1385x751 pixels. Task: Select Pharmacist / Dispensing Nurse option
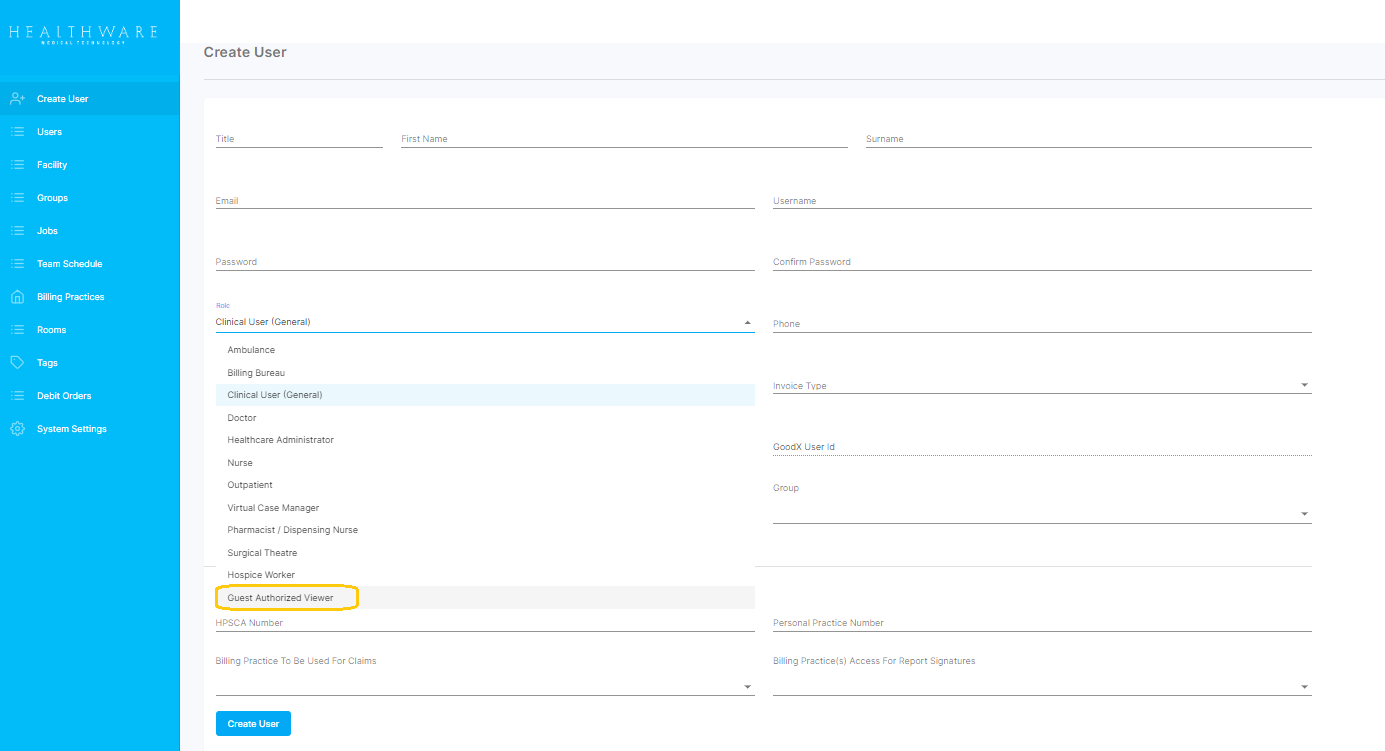(x=292, y=530)
